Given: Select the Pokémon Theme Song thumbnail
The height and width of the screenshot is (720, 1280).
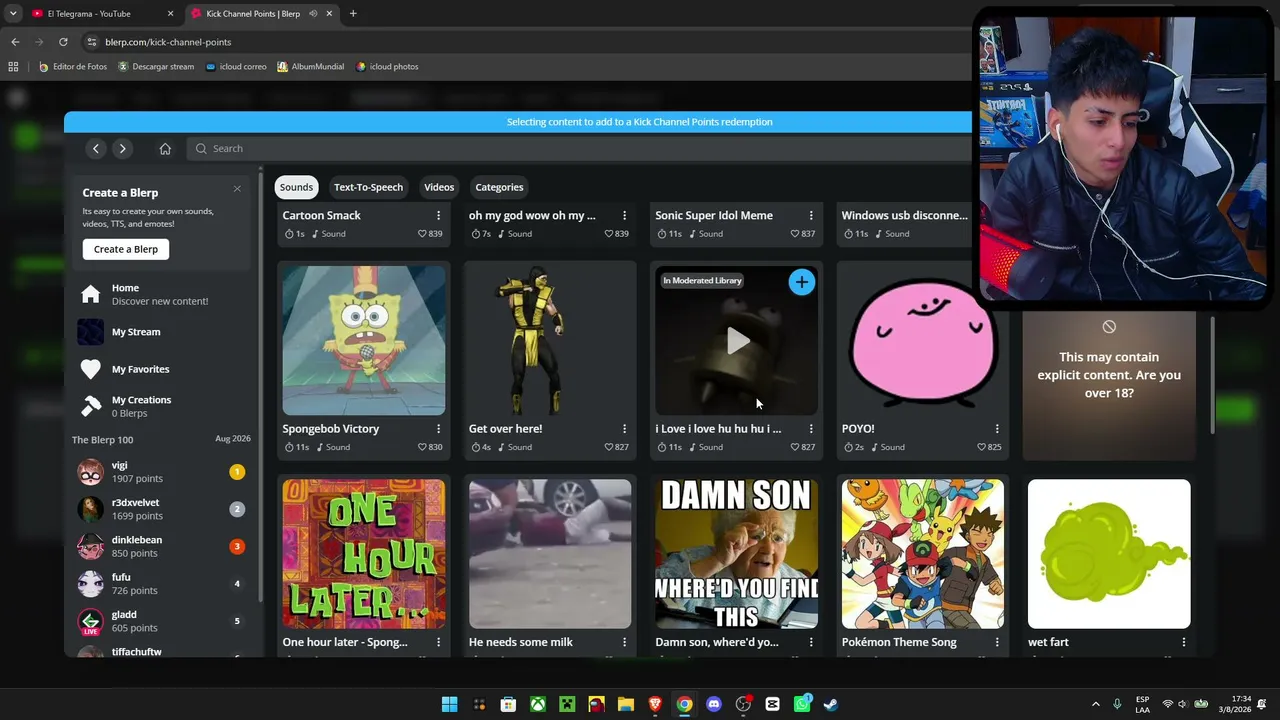Looking at the screenshot, I should click(x=923, y=554).
